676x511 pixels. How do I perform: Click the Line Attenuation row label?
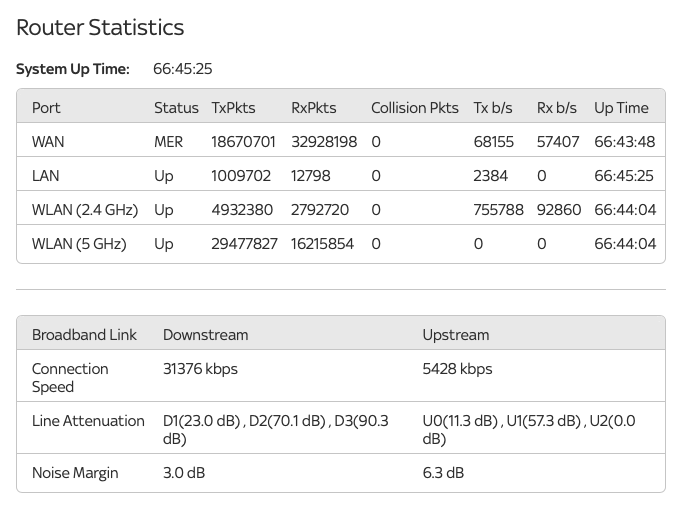(88, 421)
